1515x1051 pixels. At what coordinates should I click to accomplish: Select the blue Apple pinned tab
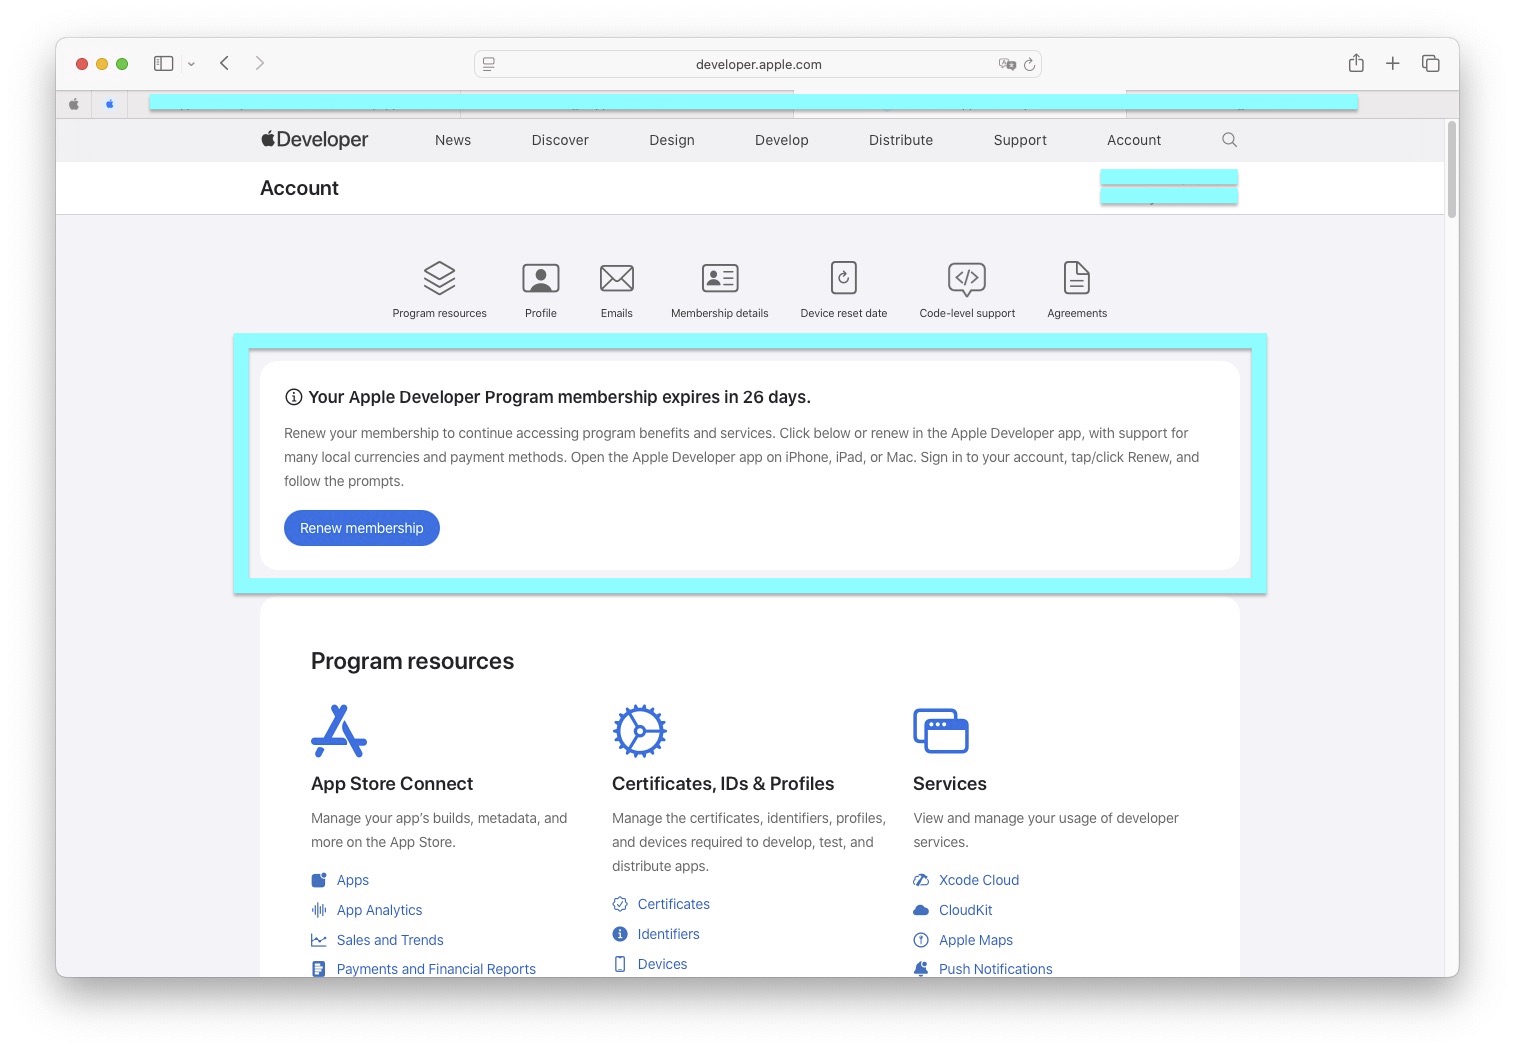tap(109, 104)
